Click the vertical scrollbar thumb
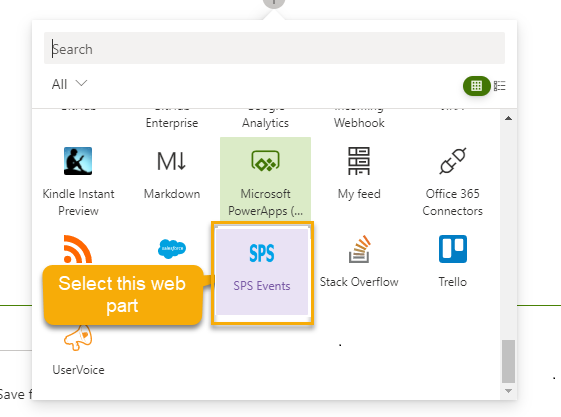The height and width of the screenshot is (417, 561). point(508,361)
